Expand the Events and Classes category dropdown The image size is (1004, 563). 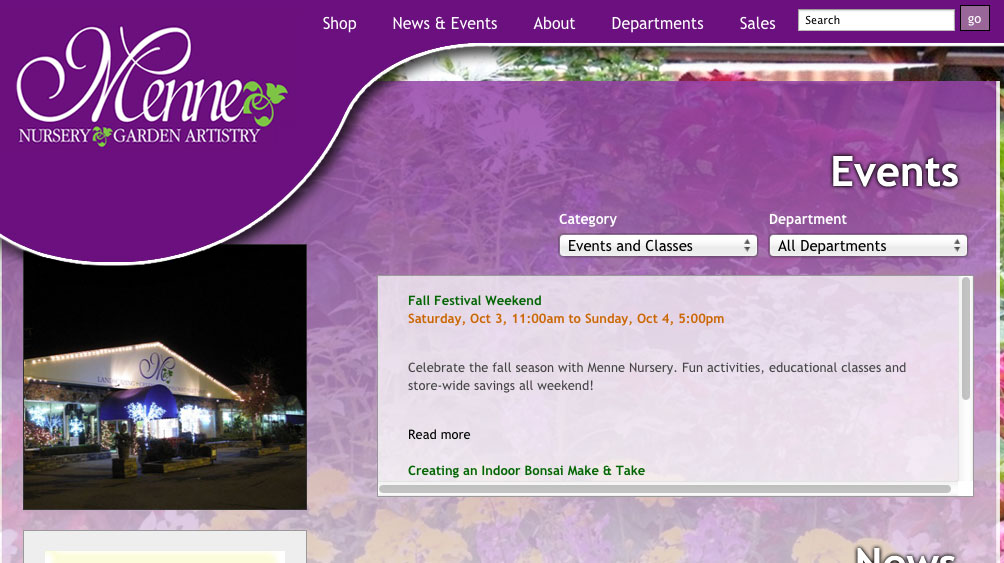point(658,246)
